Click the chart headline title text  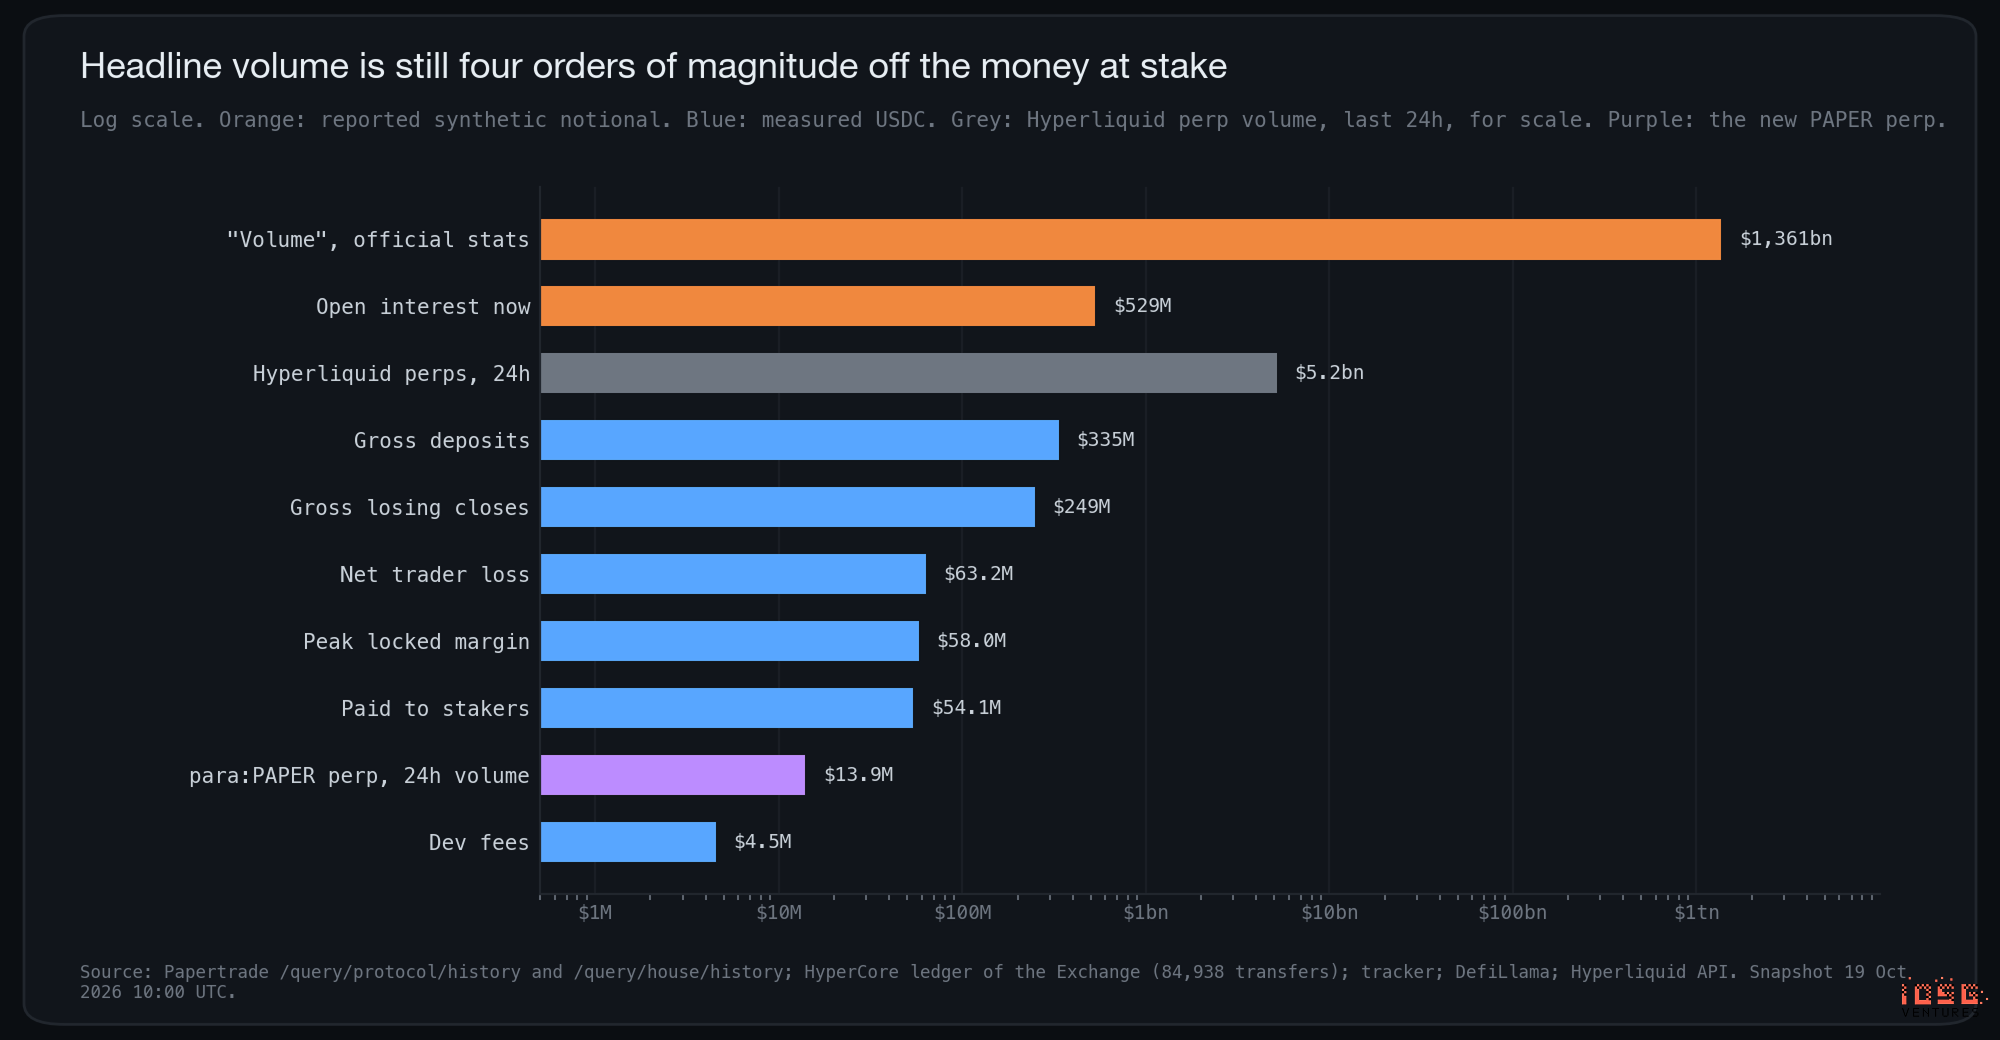pyautogui.click(x=653, y=66)
